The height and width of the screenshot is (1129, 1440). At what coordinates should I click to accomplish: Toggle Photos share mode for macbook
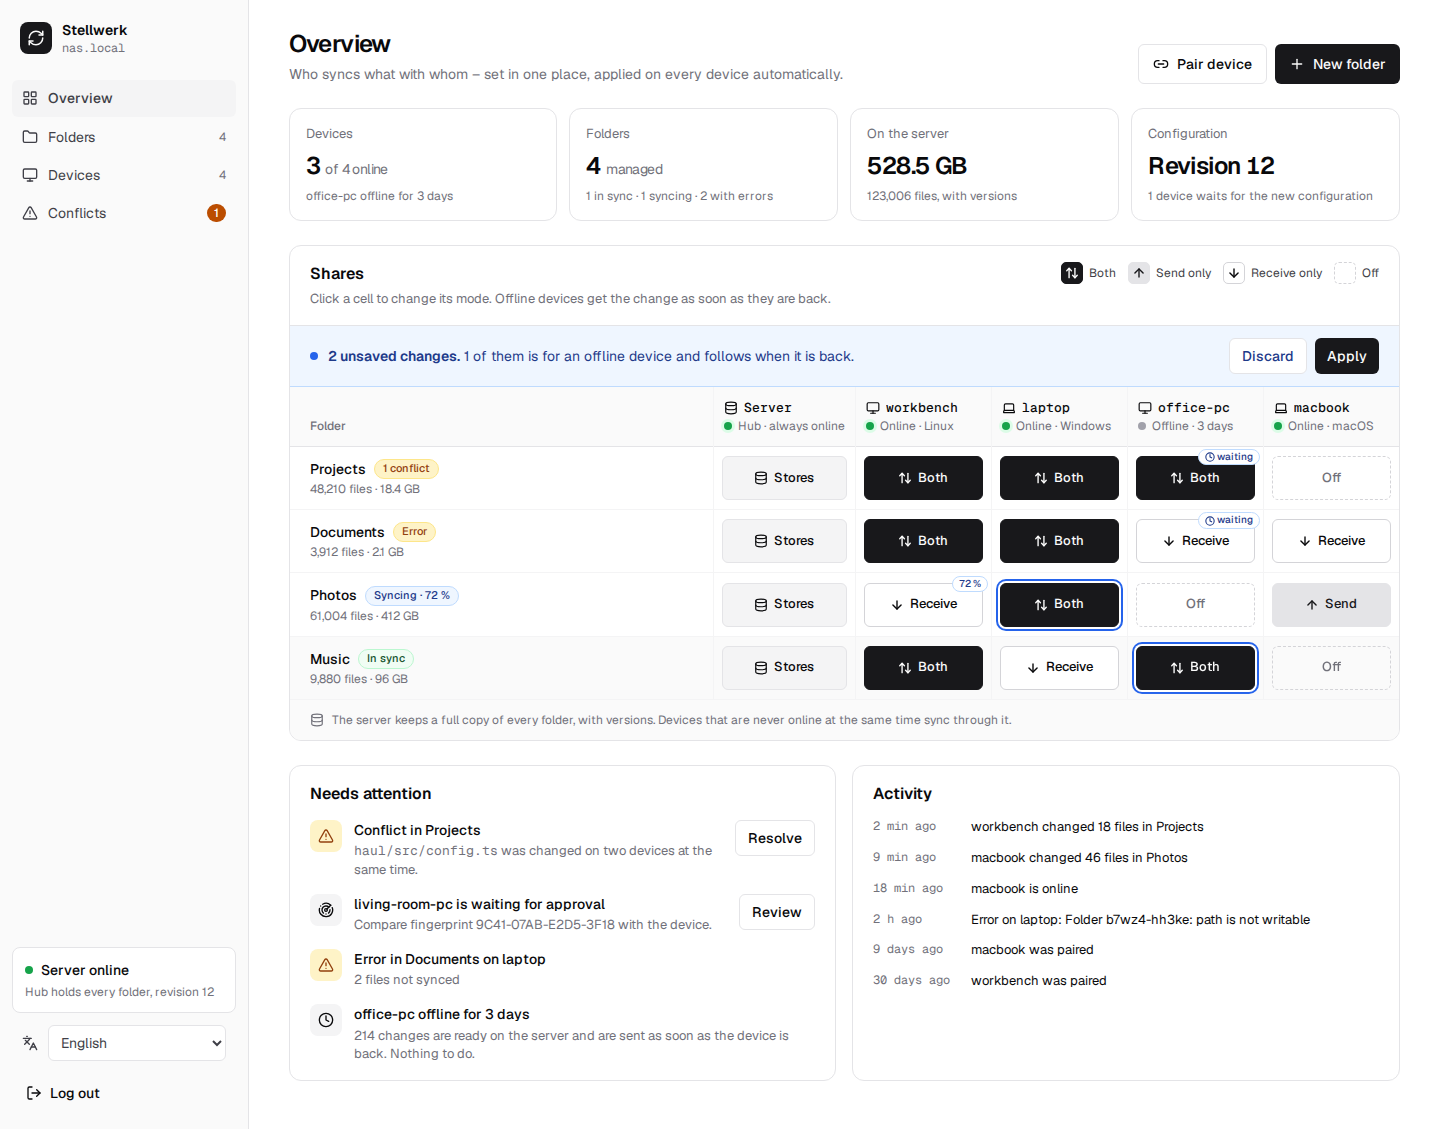pyautogui.click(x=1331, y=604)
